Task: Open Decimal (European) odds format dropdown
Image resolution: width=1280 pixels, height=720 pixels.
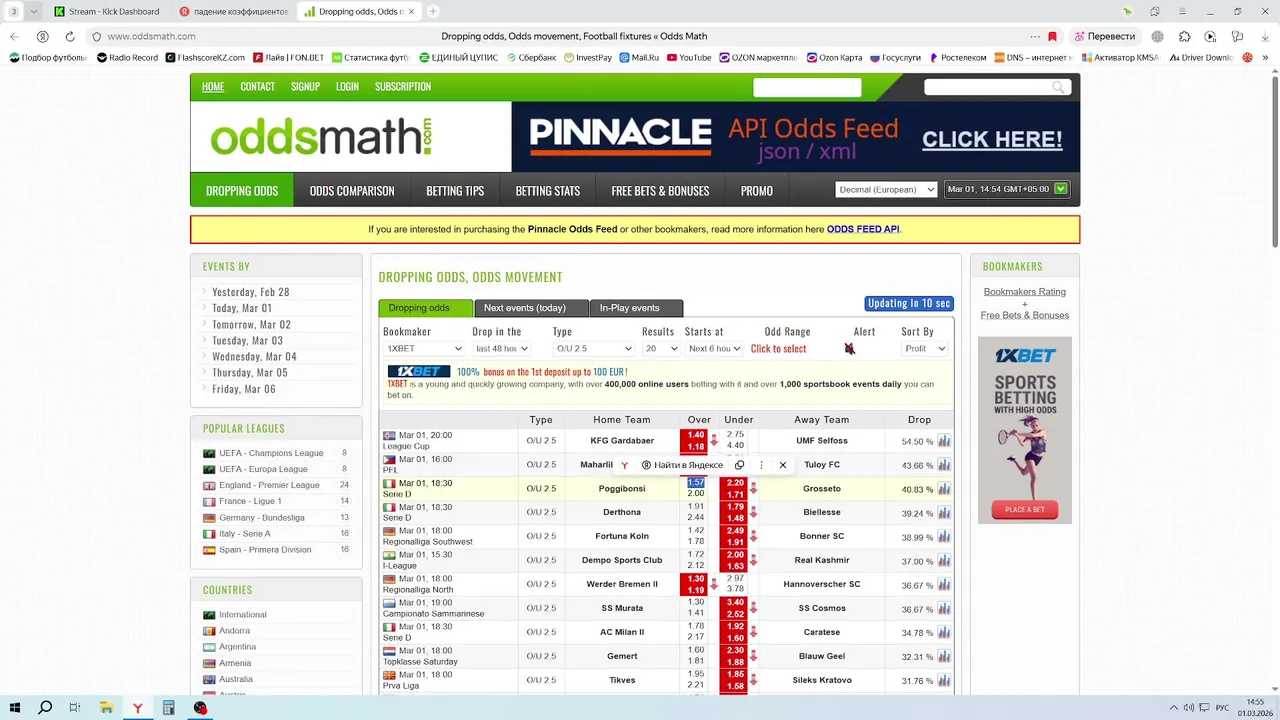Action: (887, 190)
